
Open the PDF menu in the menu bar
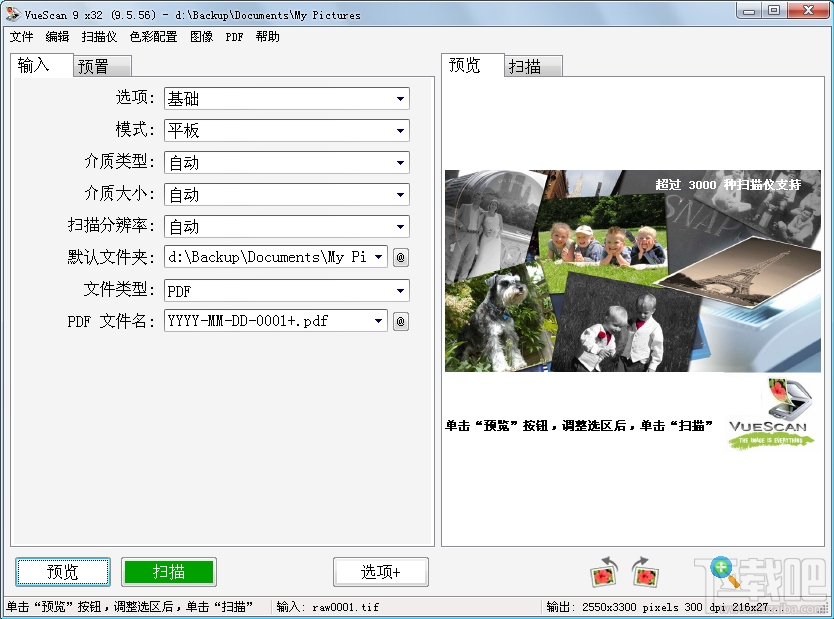coord(233,37)
